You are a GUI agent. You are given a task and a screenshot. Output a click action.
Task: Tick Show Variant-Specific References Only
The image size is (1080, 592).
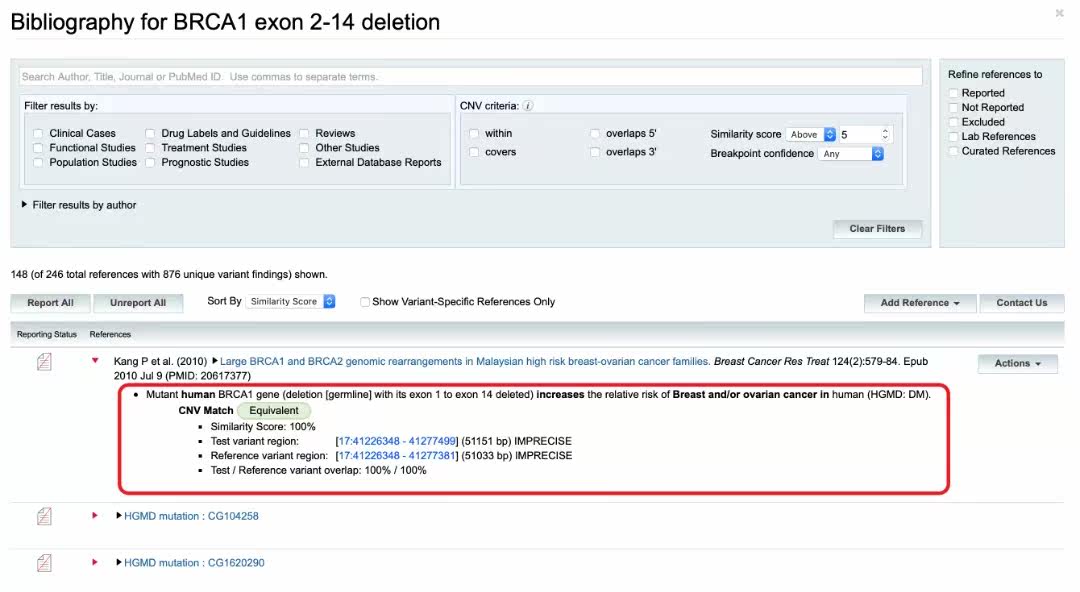click(x=365, y=302)
